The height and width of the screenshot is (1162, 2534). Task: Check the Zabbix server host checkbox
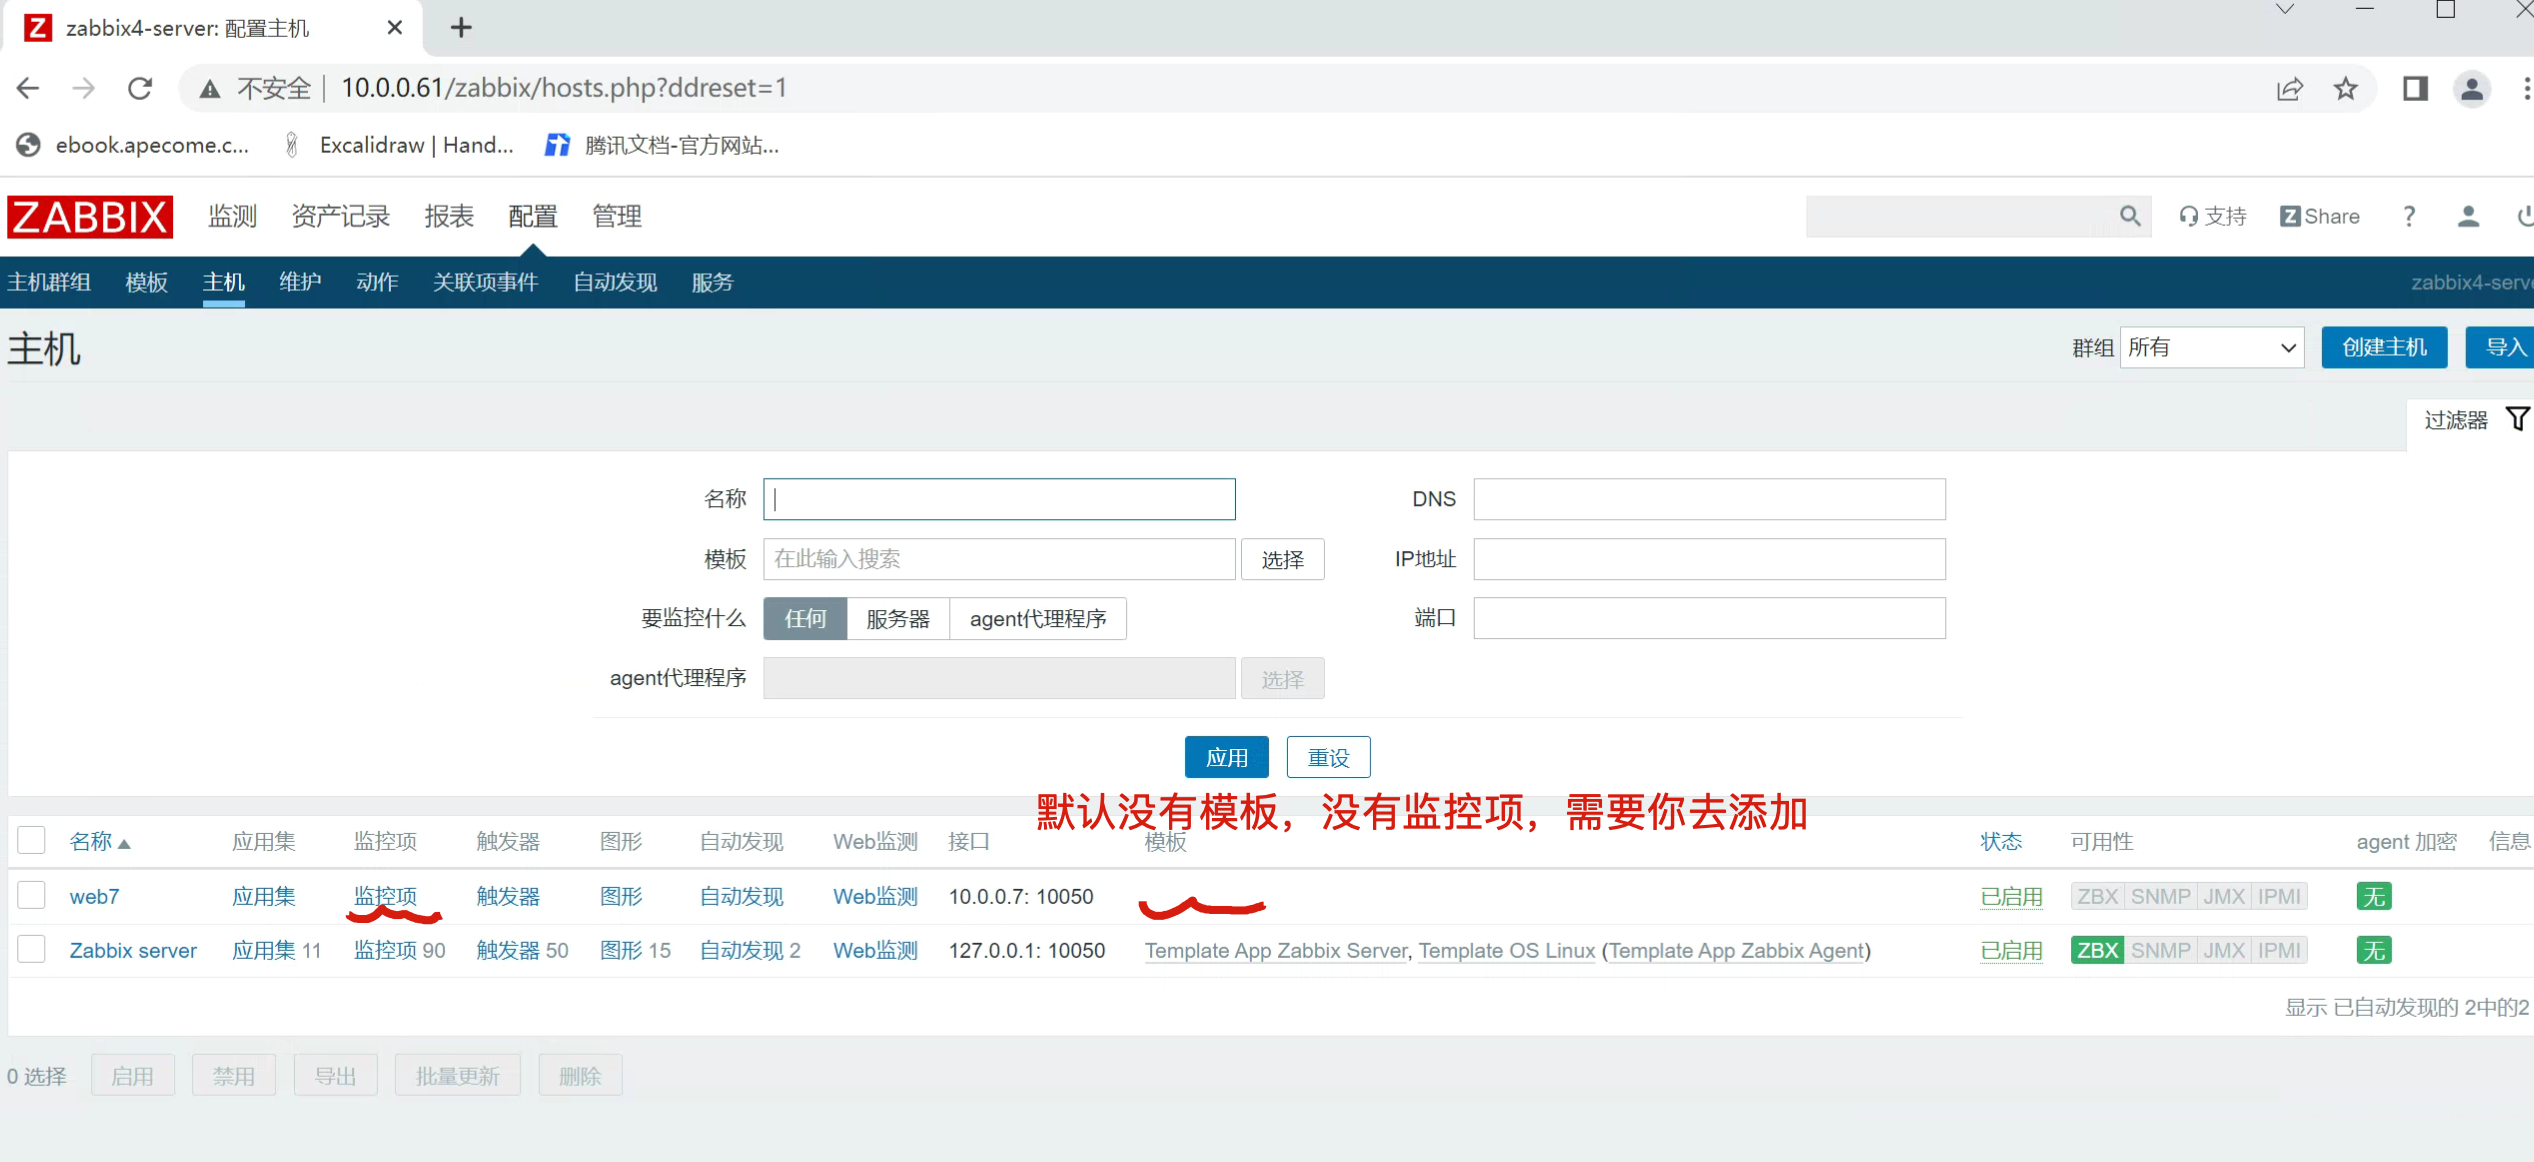[x=32, y=949]
